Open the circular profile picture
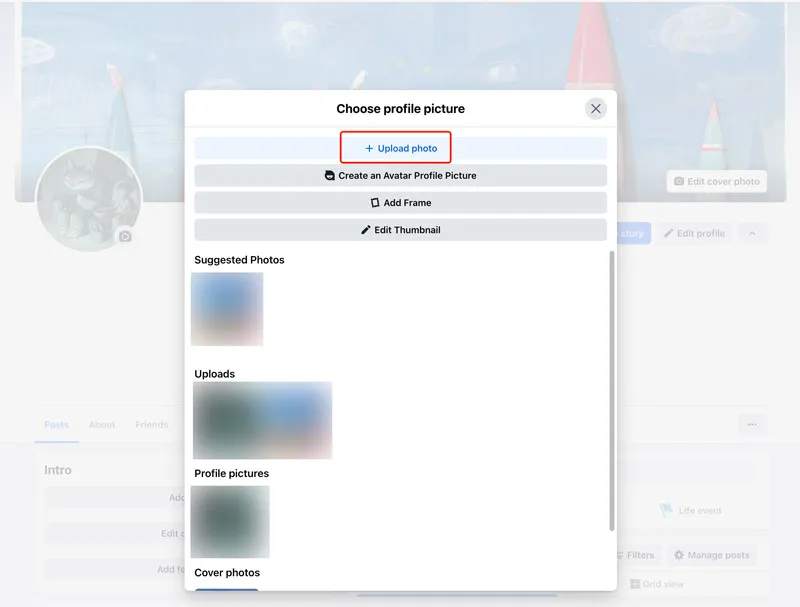Screen dimensions: 800x607 89,199
